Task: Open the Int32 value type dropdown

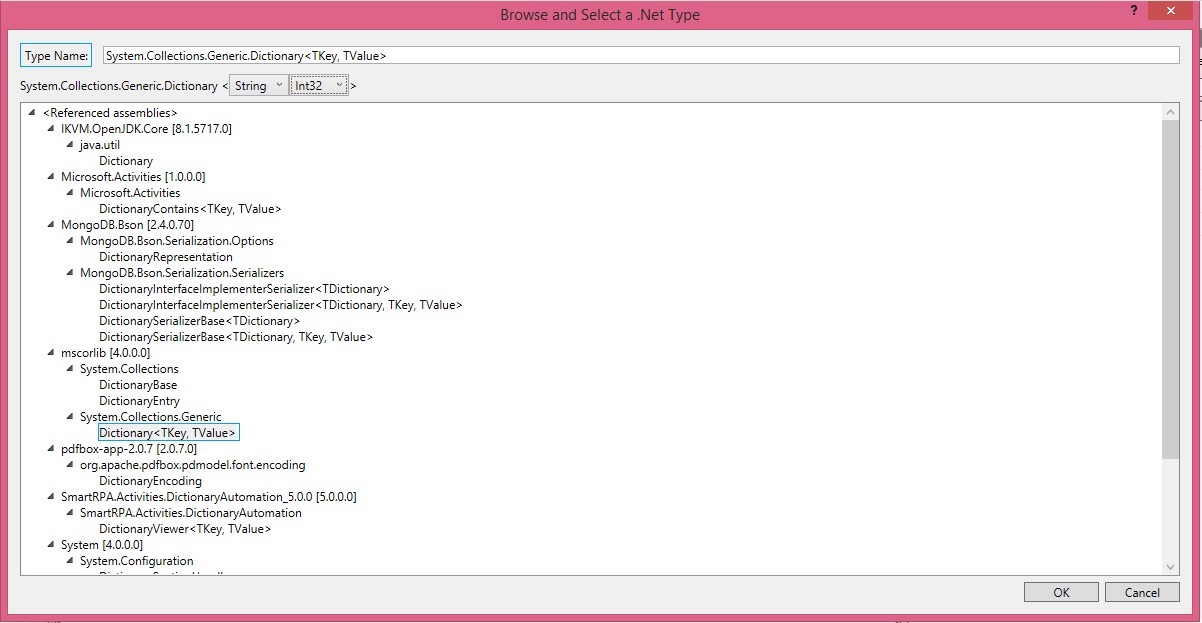Action: (319, 86)
